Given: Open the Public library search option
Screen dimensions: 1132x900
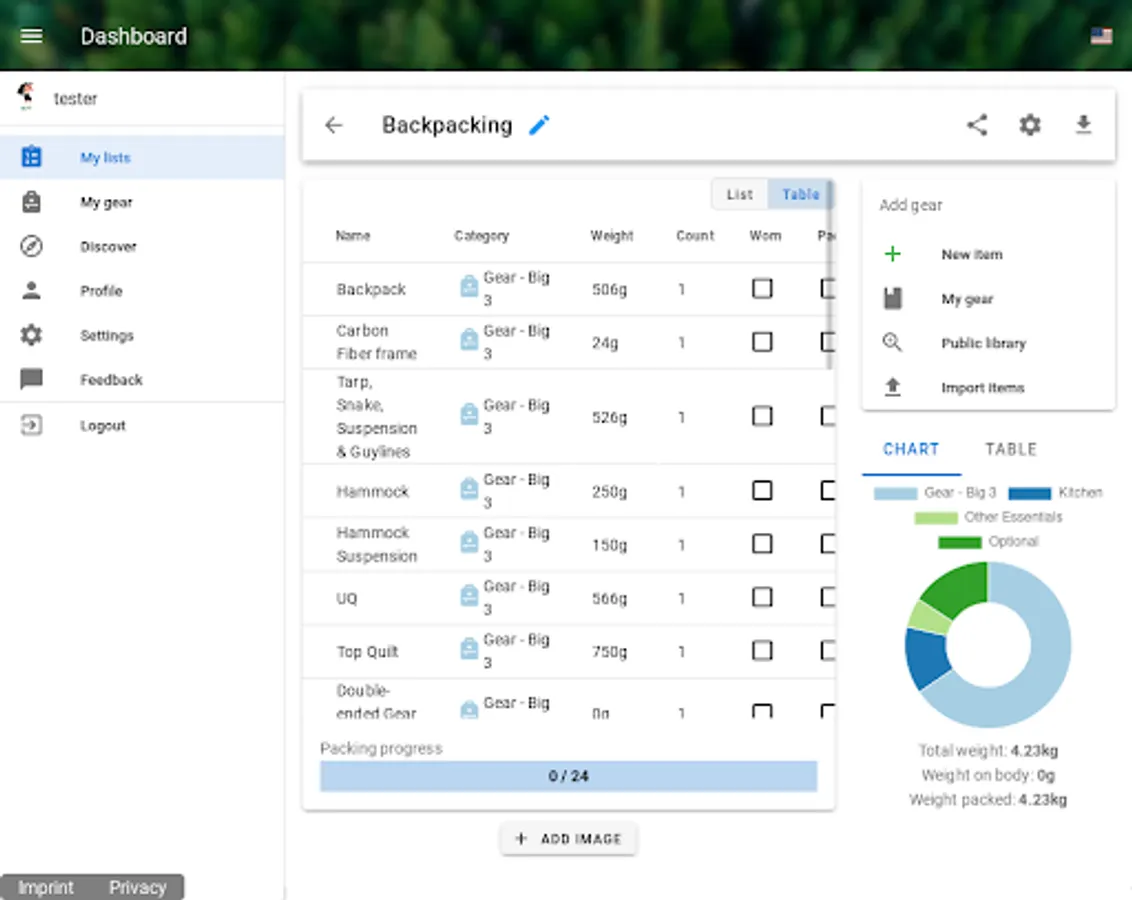Looking at the screenshot, I should 892,342.
